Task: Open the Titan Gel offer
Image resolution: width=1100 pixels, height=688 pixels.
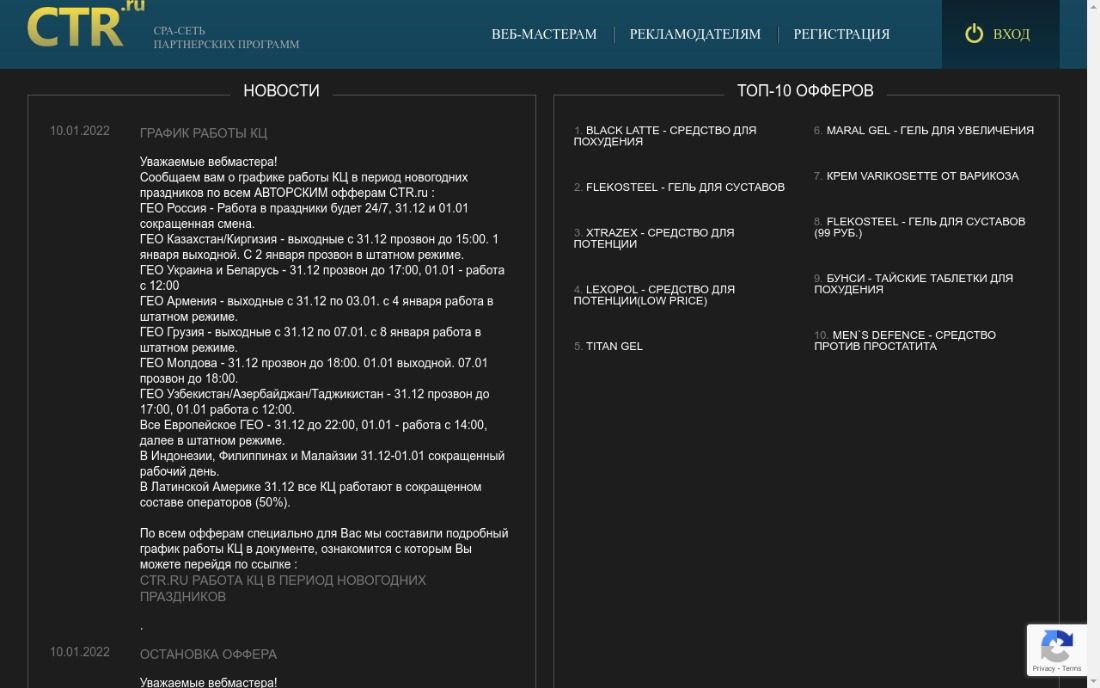Action: [614, 346]
